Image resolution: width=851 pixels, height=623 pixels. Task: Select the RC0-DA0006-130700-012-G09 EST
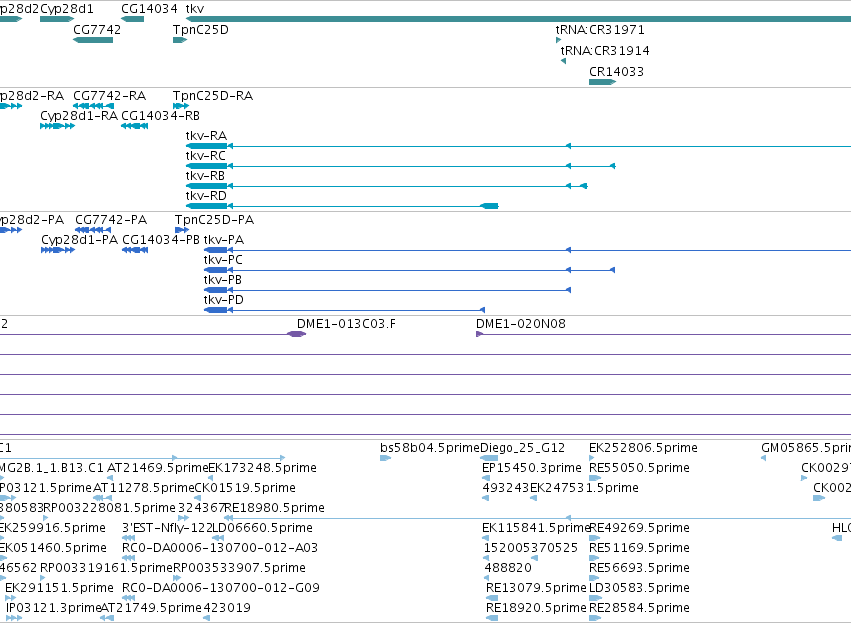(x=129, y=598)
